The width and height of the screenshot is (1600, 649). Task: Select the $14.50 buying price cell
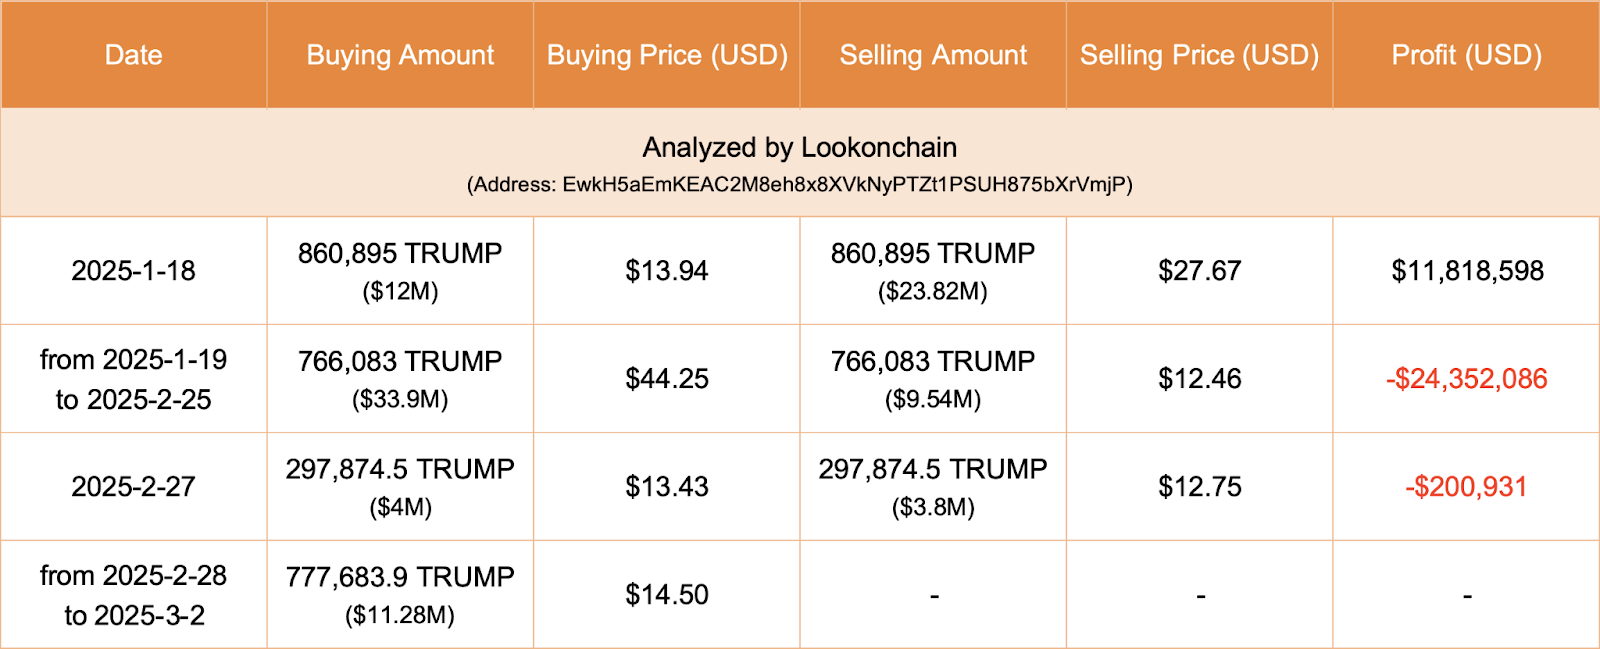(667, 595)
